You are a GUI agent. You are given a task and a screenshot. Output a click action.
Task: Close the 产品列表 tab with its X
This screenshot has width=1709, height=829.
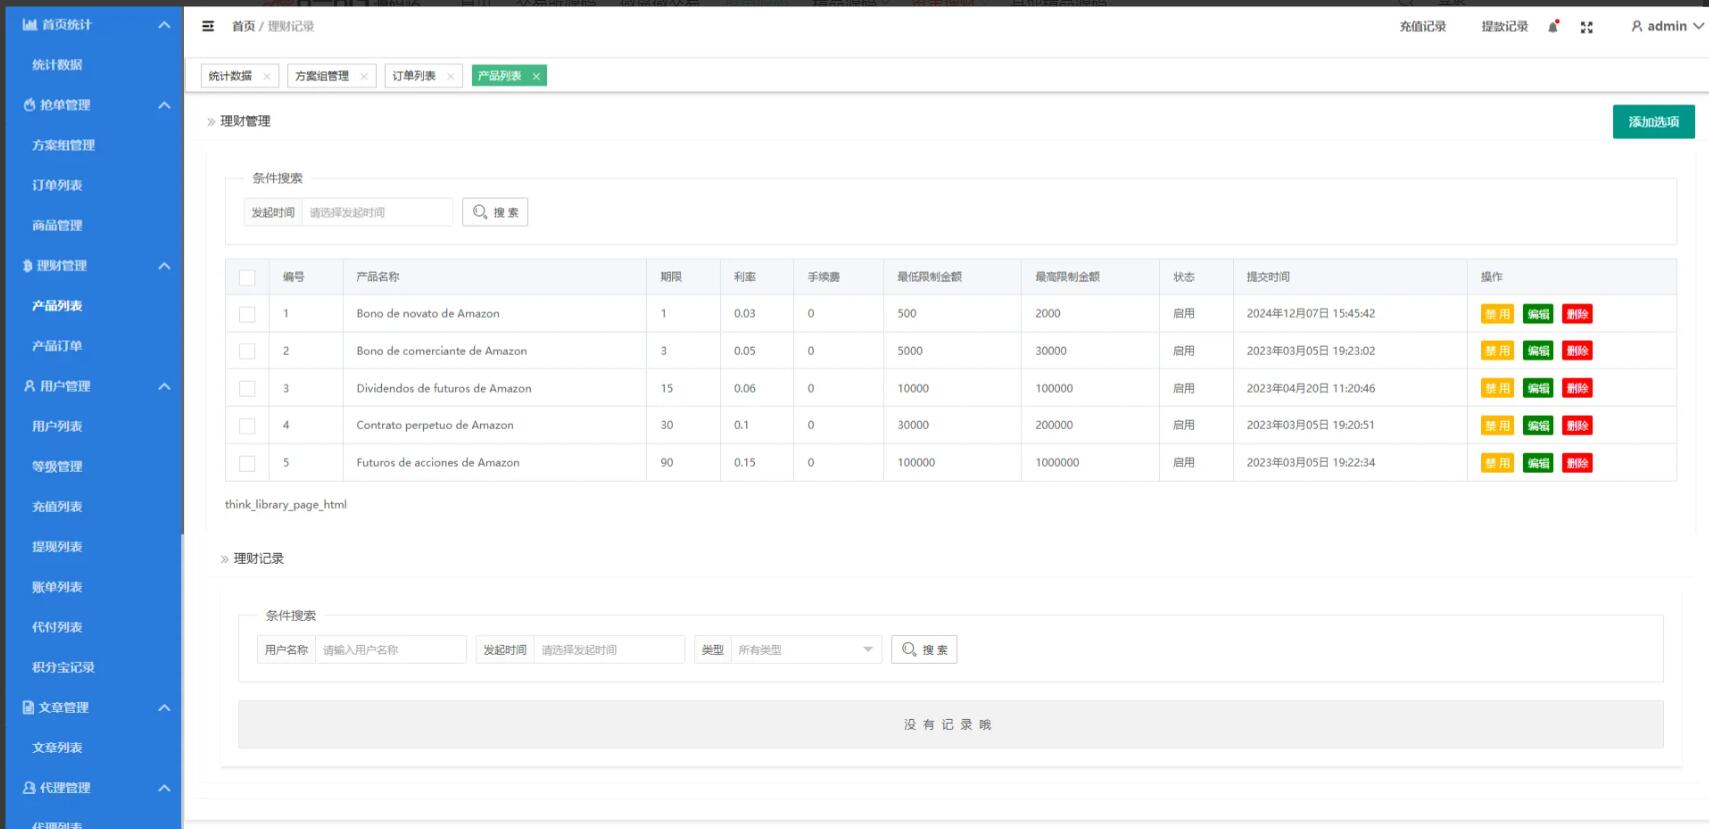(x=536, y=76)
